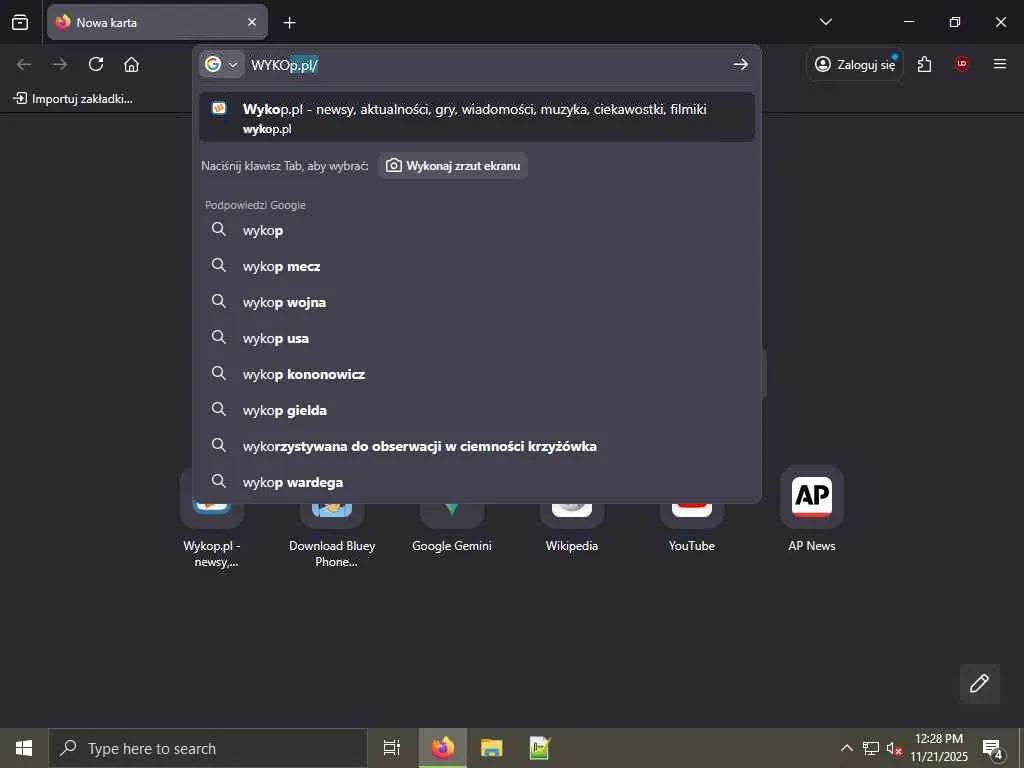The image size is (1024, 768).
Task: Open the notification center icon
Action: click(992, 749)
